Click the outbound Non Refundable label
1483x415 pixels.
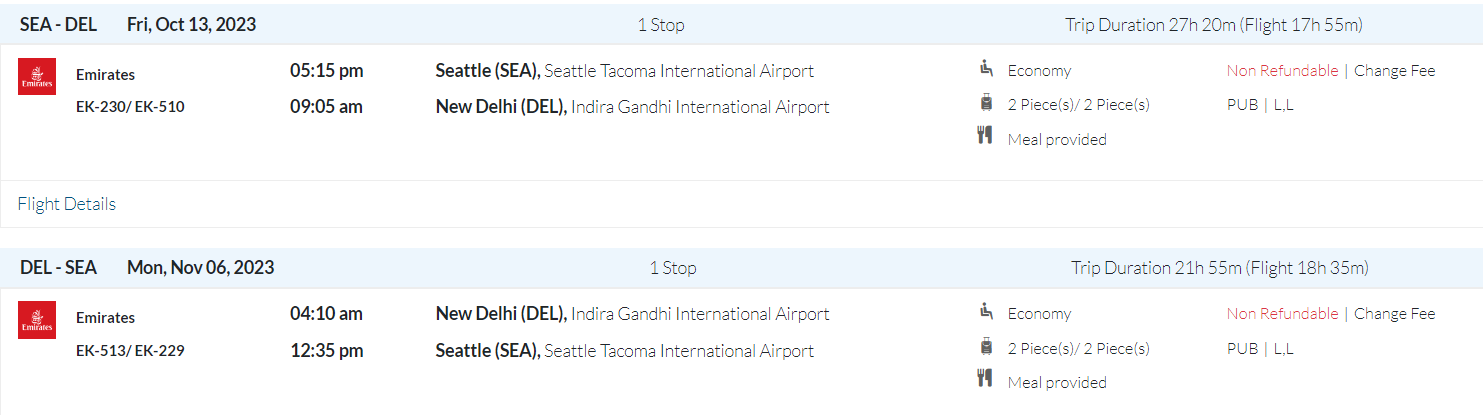pos(1282,71)
